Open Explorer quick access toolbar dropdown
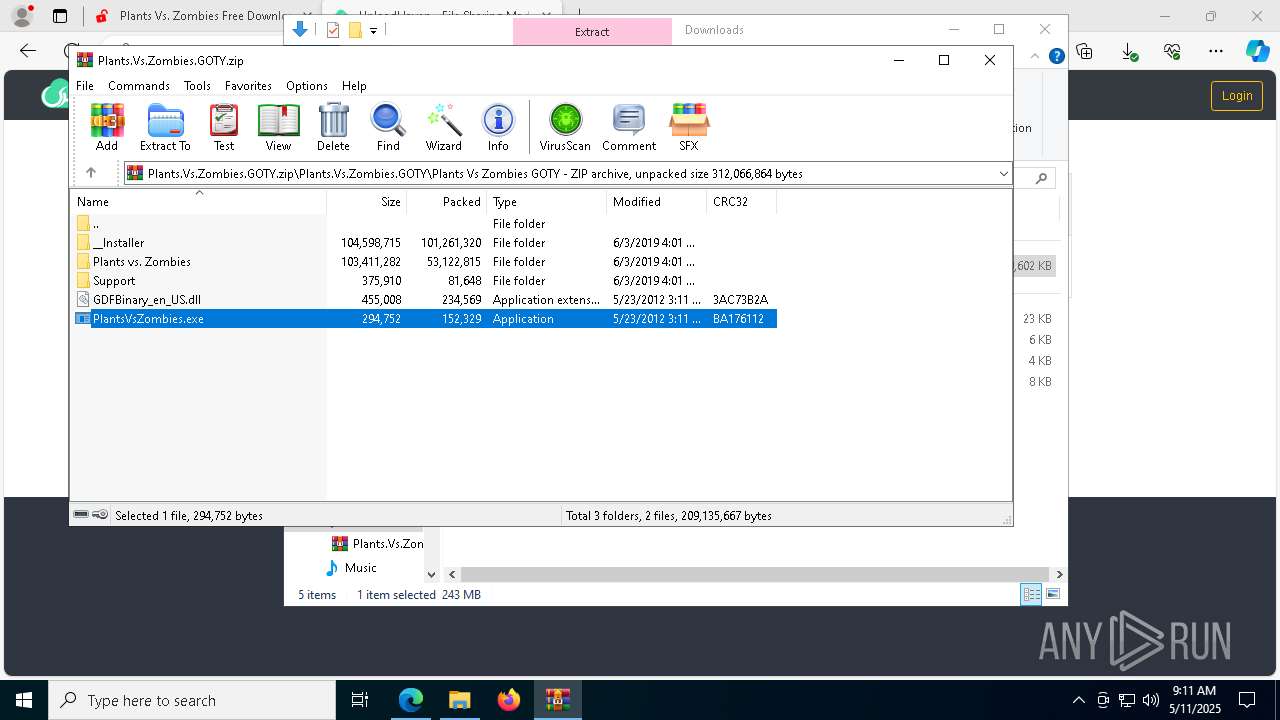This screenshot has height=720, width=1280. point(373,31)
